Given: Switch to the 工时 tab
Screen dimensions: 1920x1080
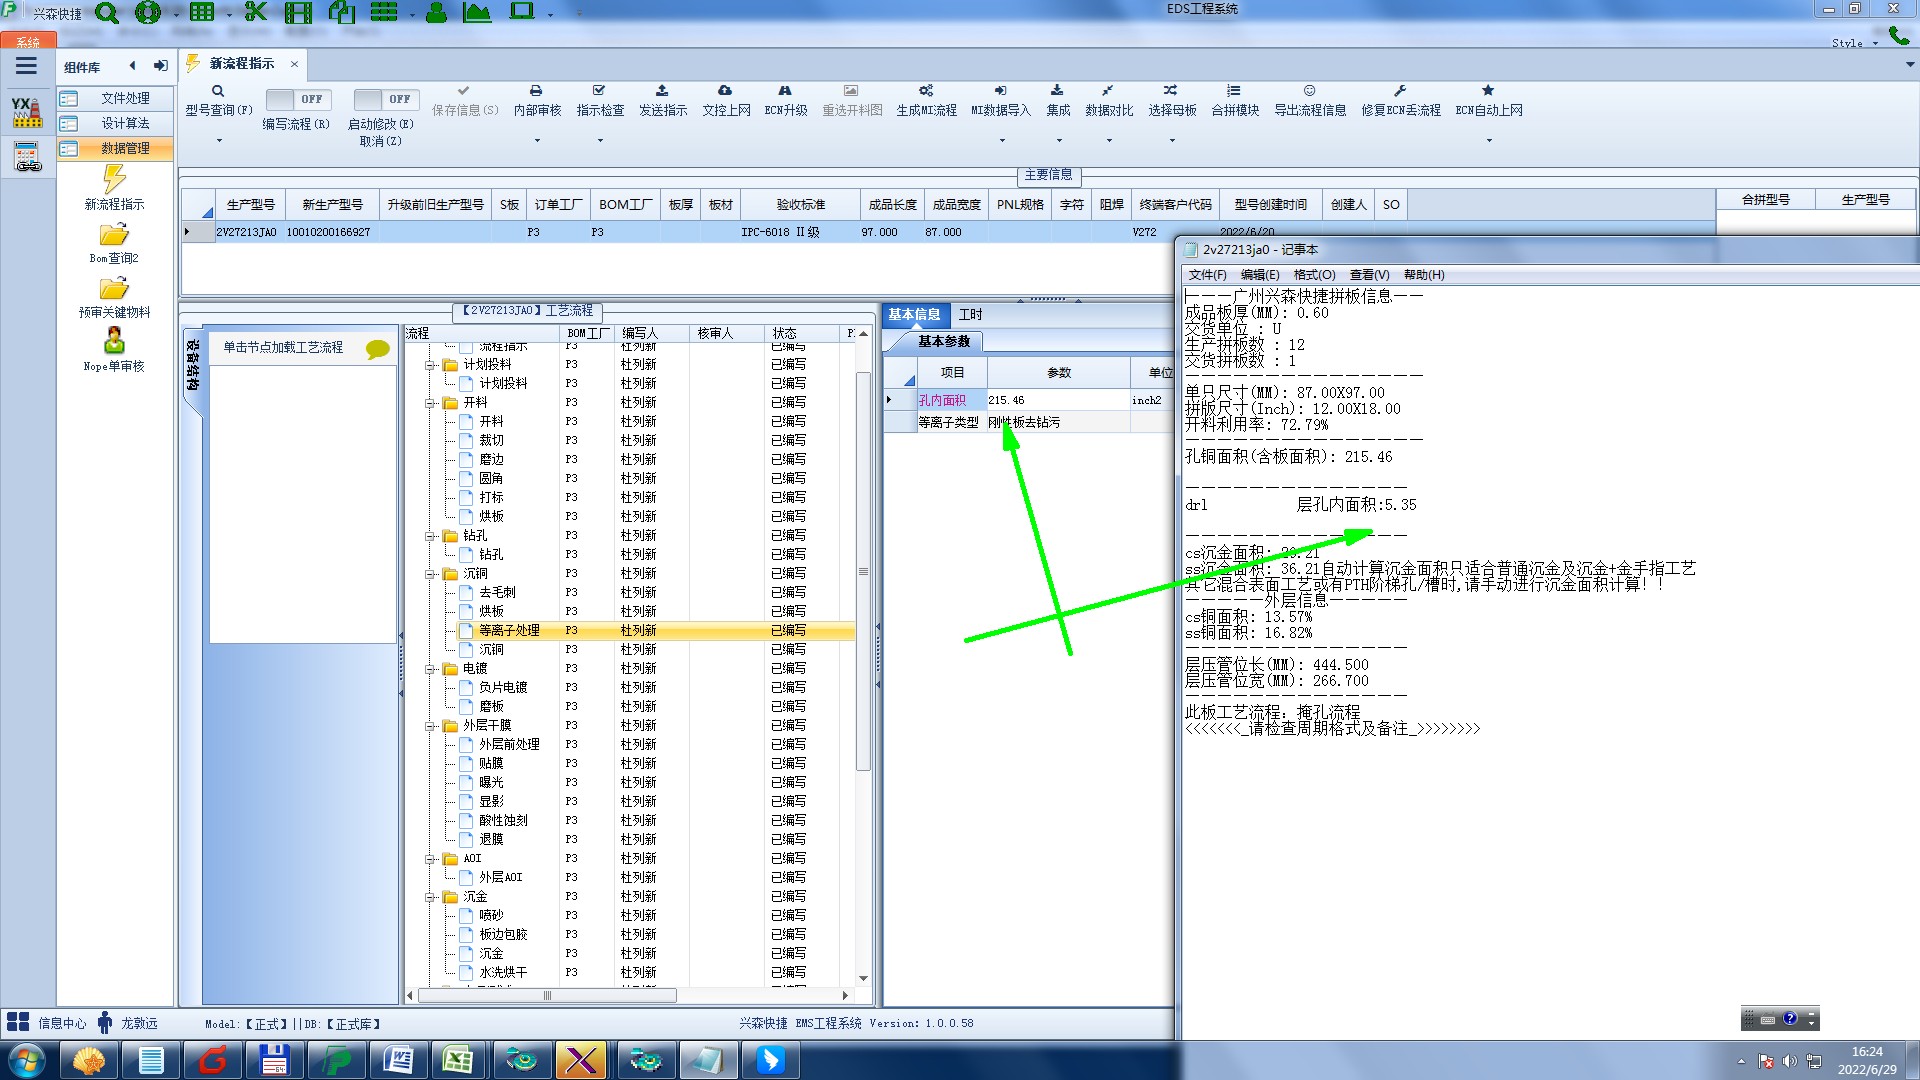Looking at the screenshot, I should 970,314.
